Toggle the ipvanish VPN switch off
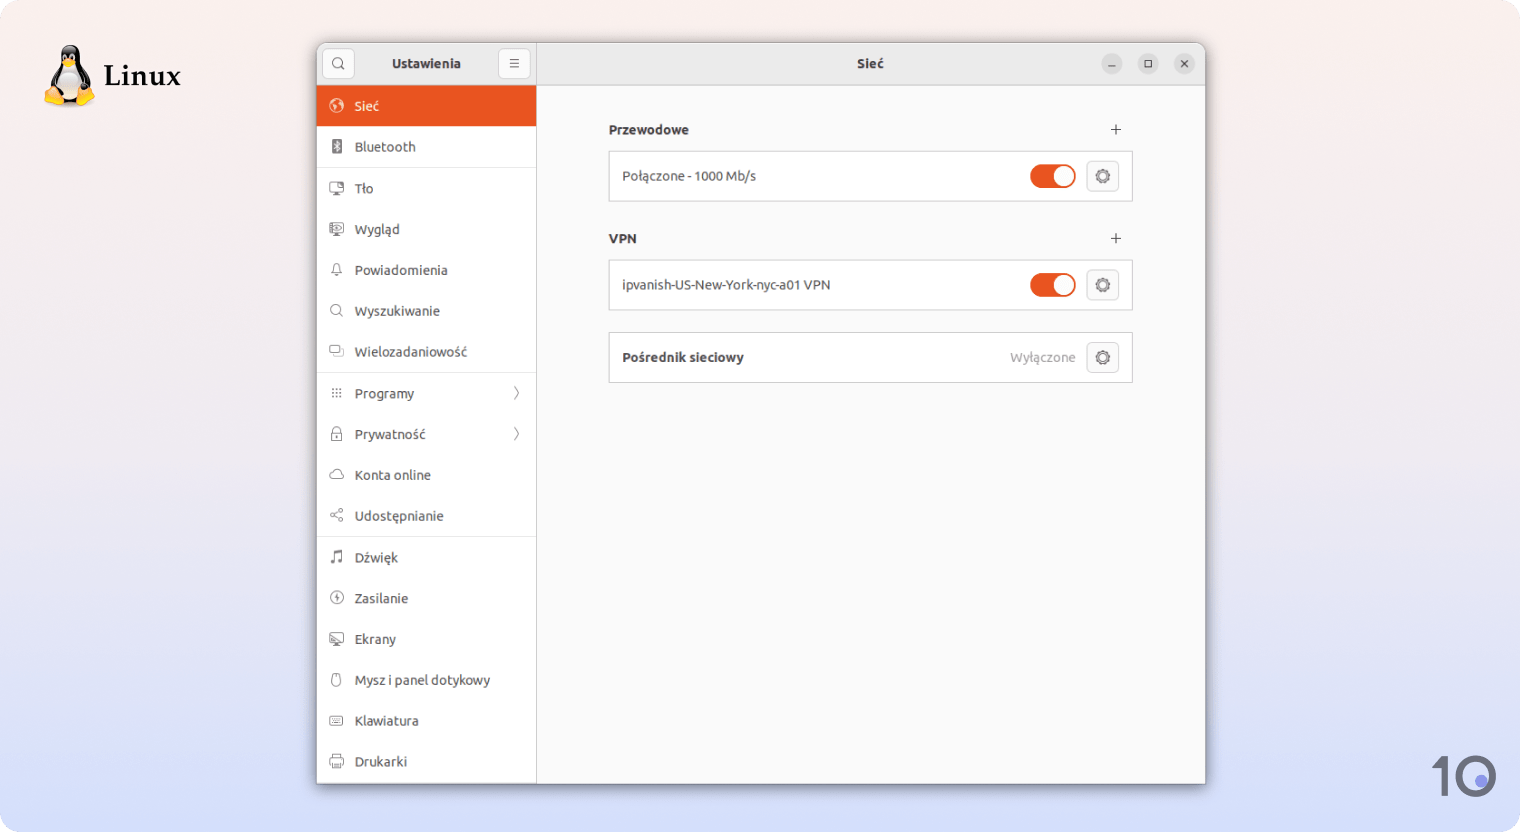 pos(1053,285)
